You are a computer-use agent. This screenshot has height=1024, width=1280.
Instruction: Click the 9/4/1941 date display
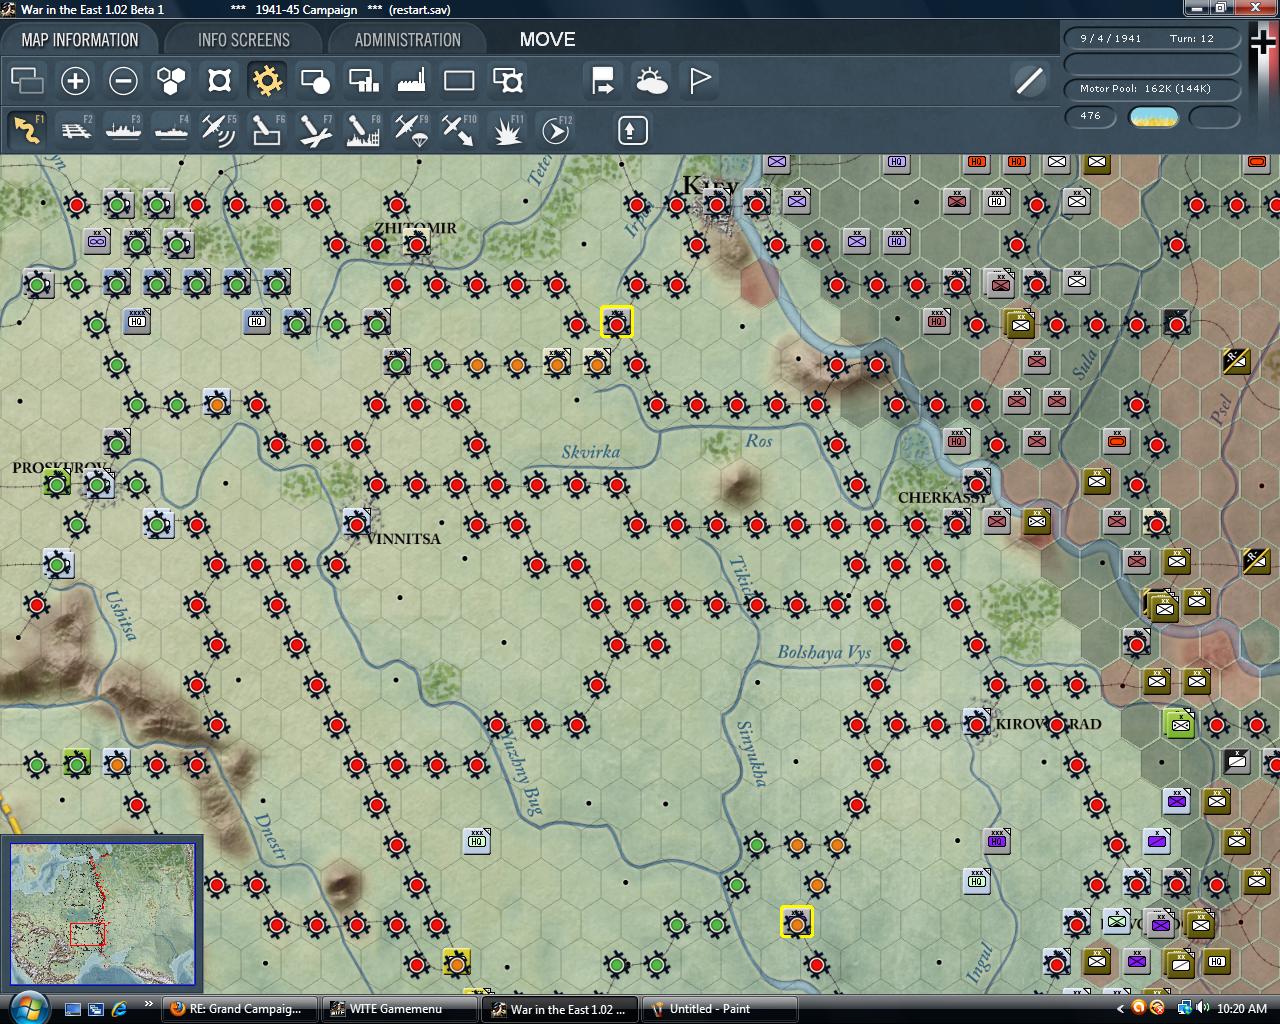click(1111, 38)
